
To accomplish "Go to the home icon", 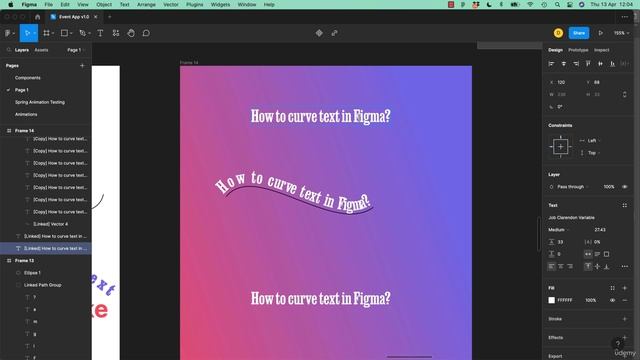I will click(38, 17).
